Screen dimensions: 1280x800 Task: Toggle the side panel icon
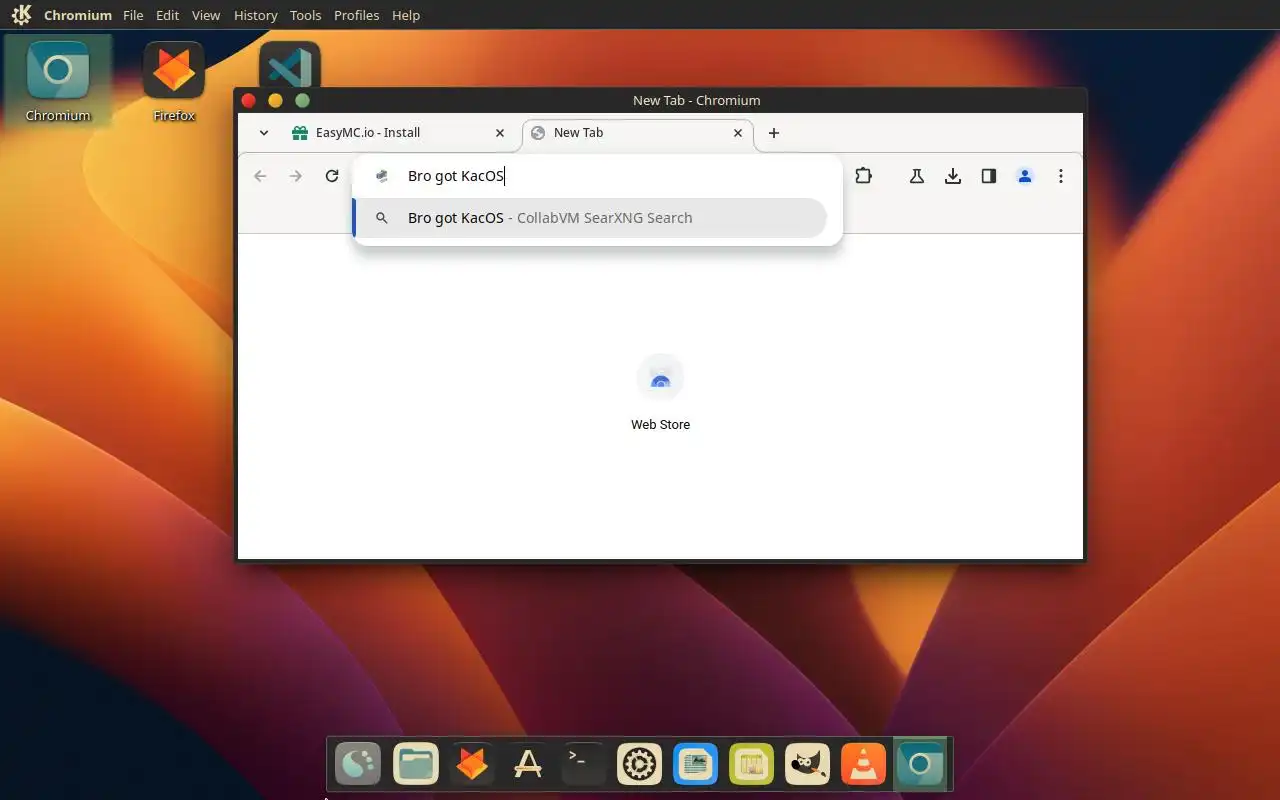click(989, 176)
